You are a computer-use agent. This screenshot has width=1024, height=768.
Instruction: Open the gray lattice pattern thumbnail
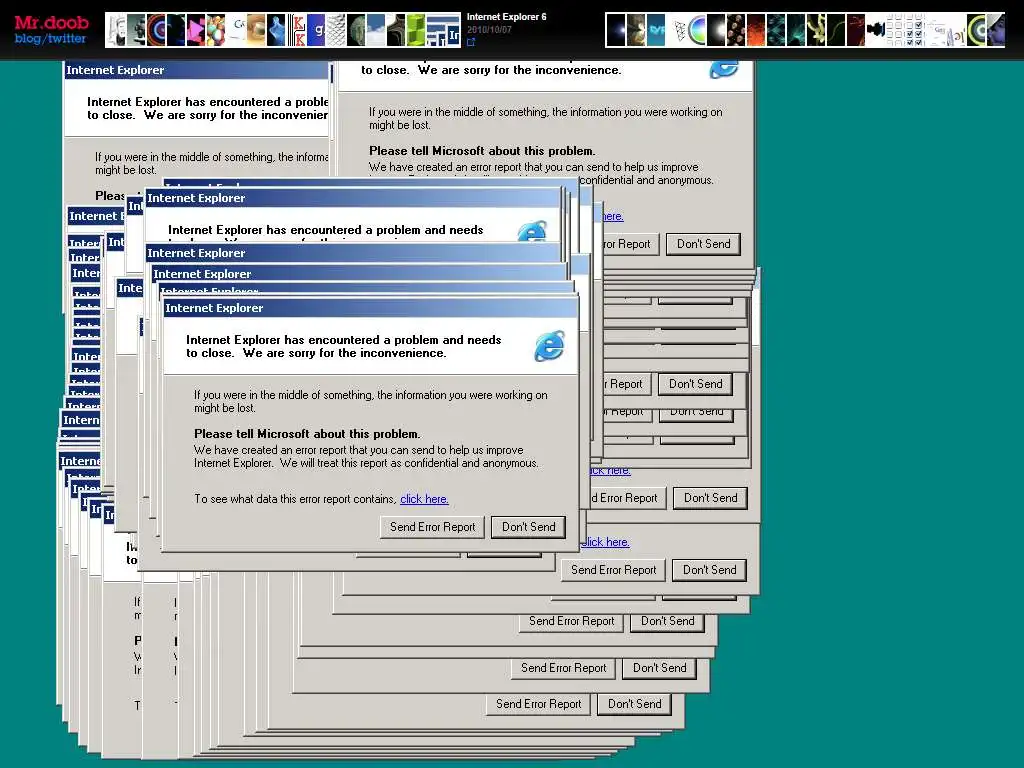335,30
